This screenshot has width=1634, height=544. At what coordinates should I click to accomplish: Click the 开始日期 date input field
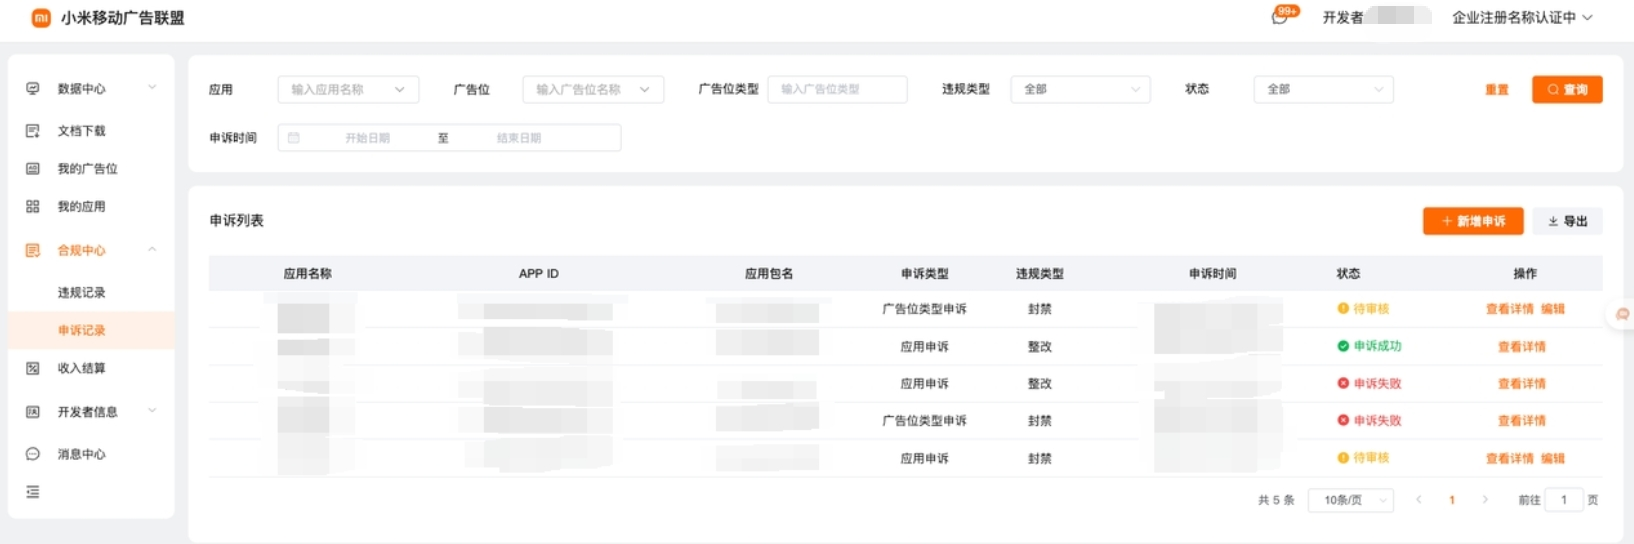[367, 138]
